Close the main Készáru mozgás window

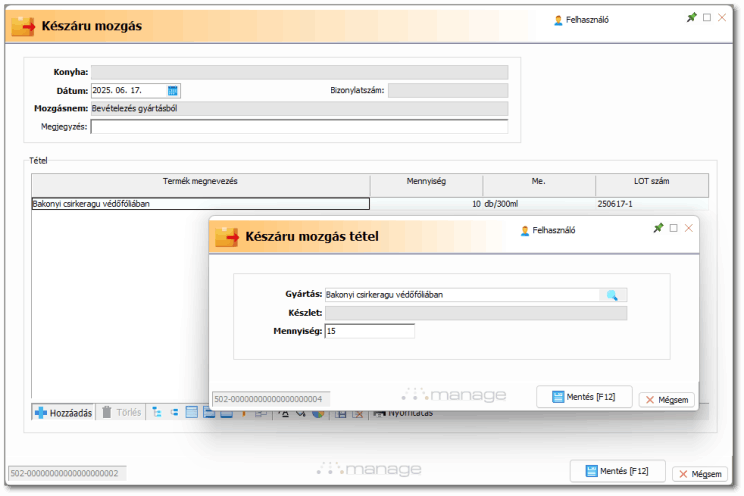click(722, 18)
